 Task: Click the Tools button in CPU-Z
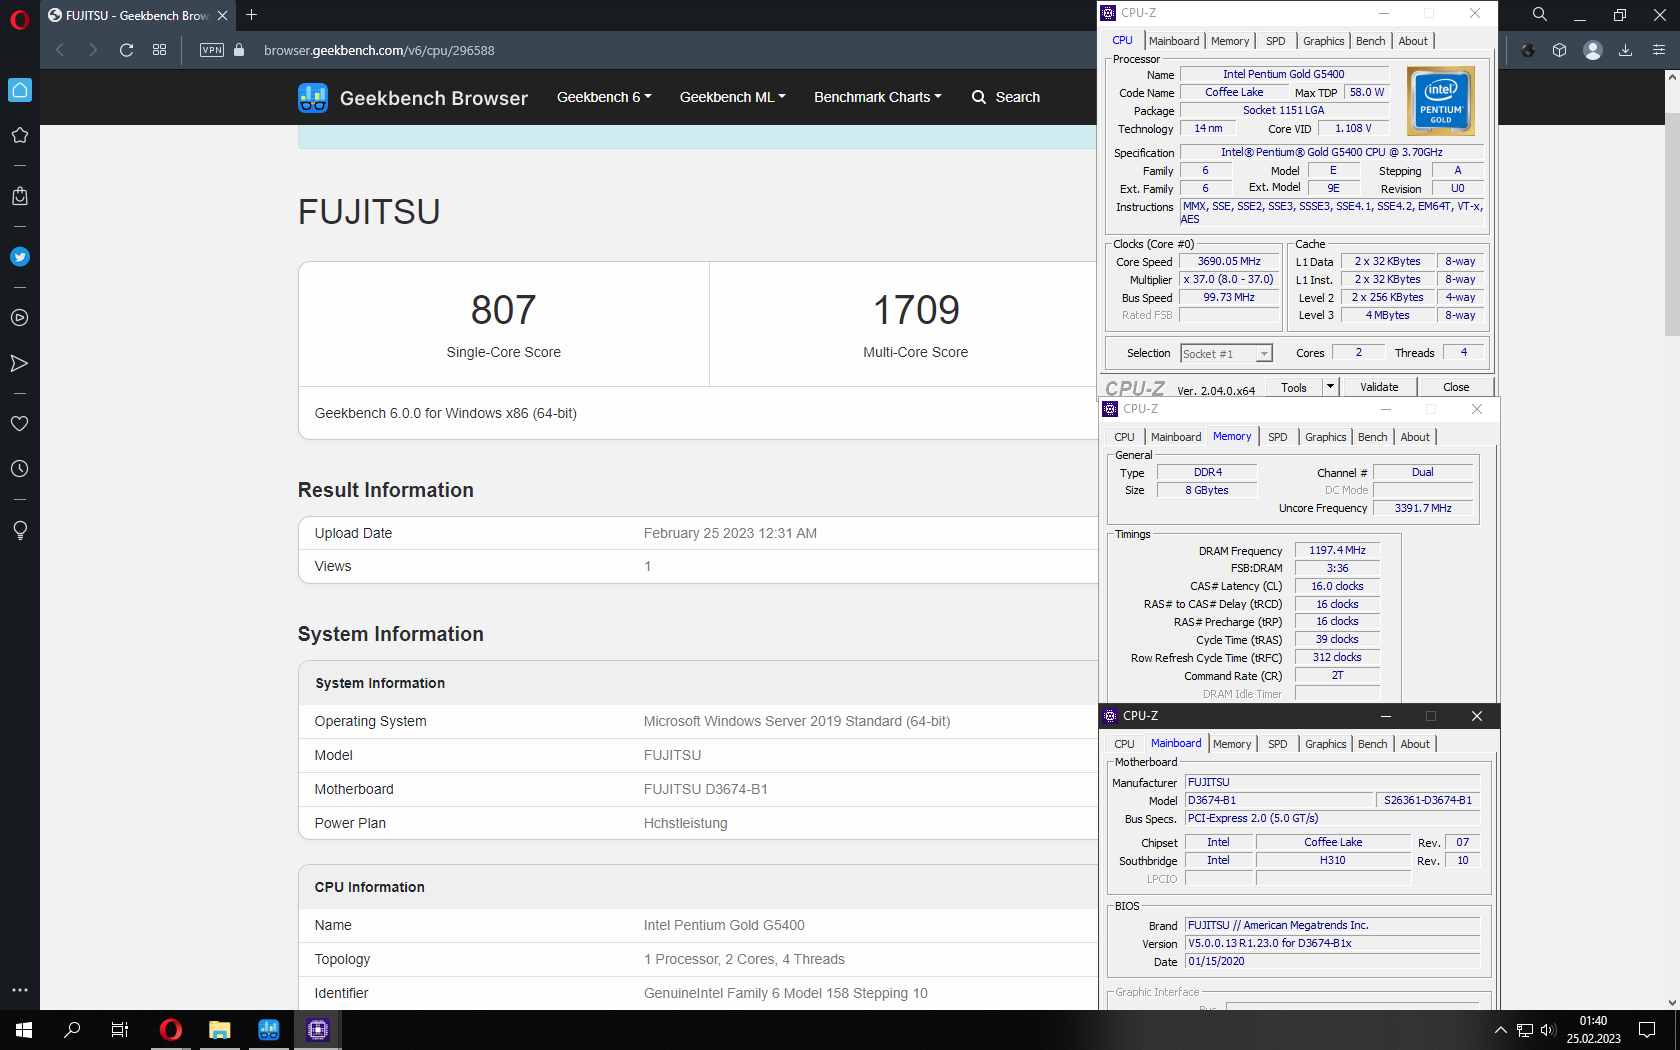click(1294, 387)
